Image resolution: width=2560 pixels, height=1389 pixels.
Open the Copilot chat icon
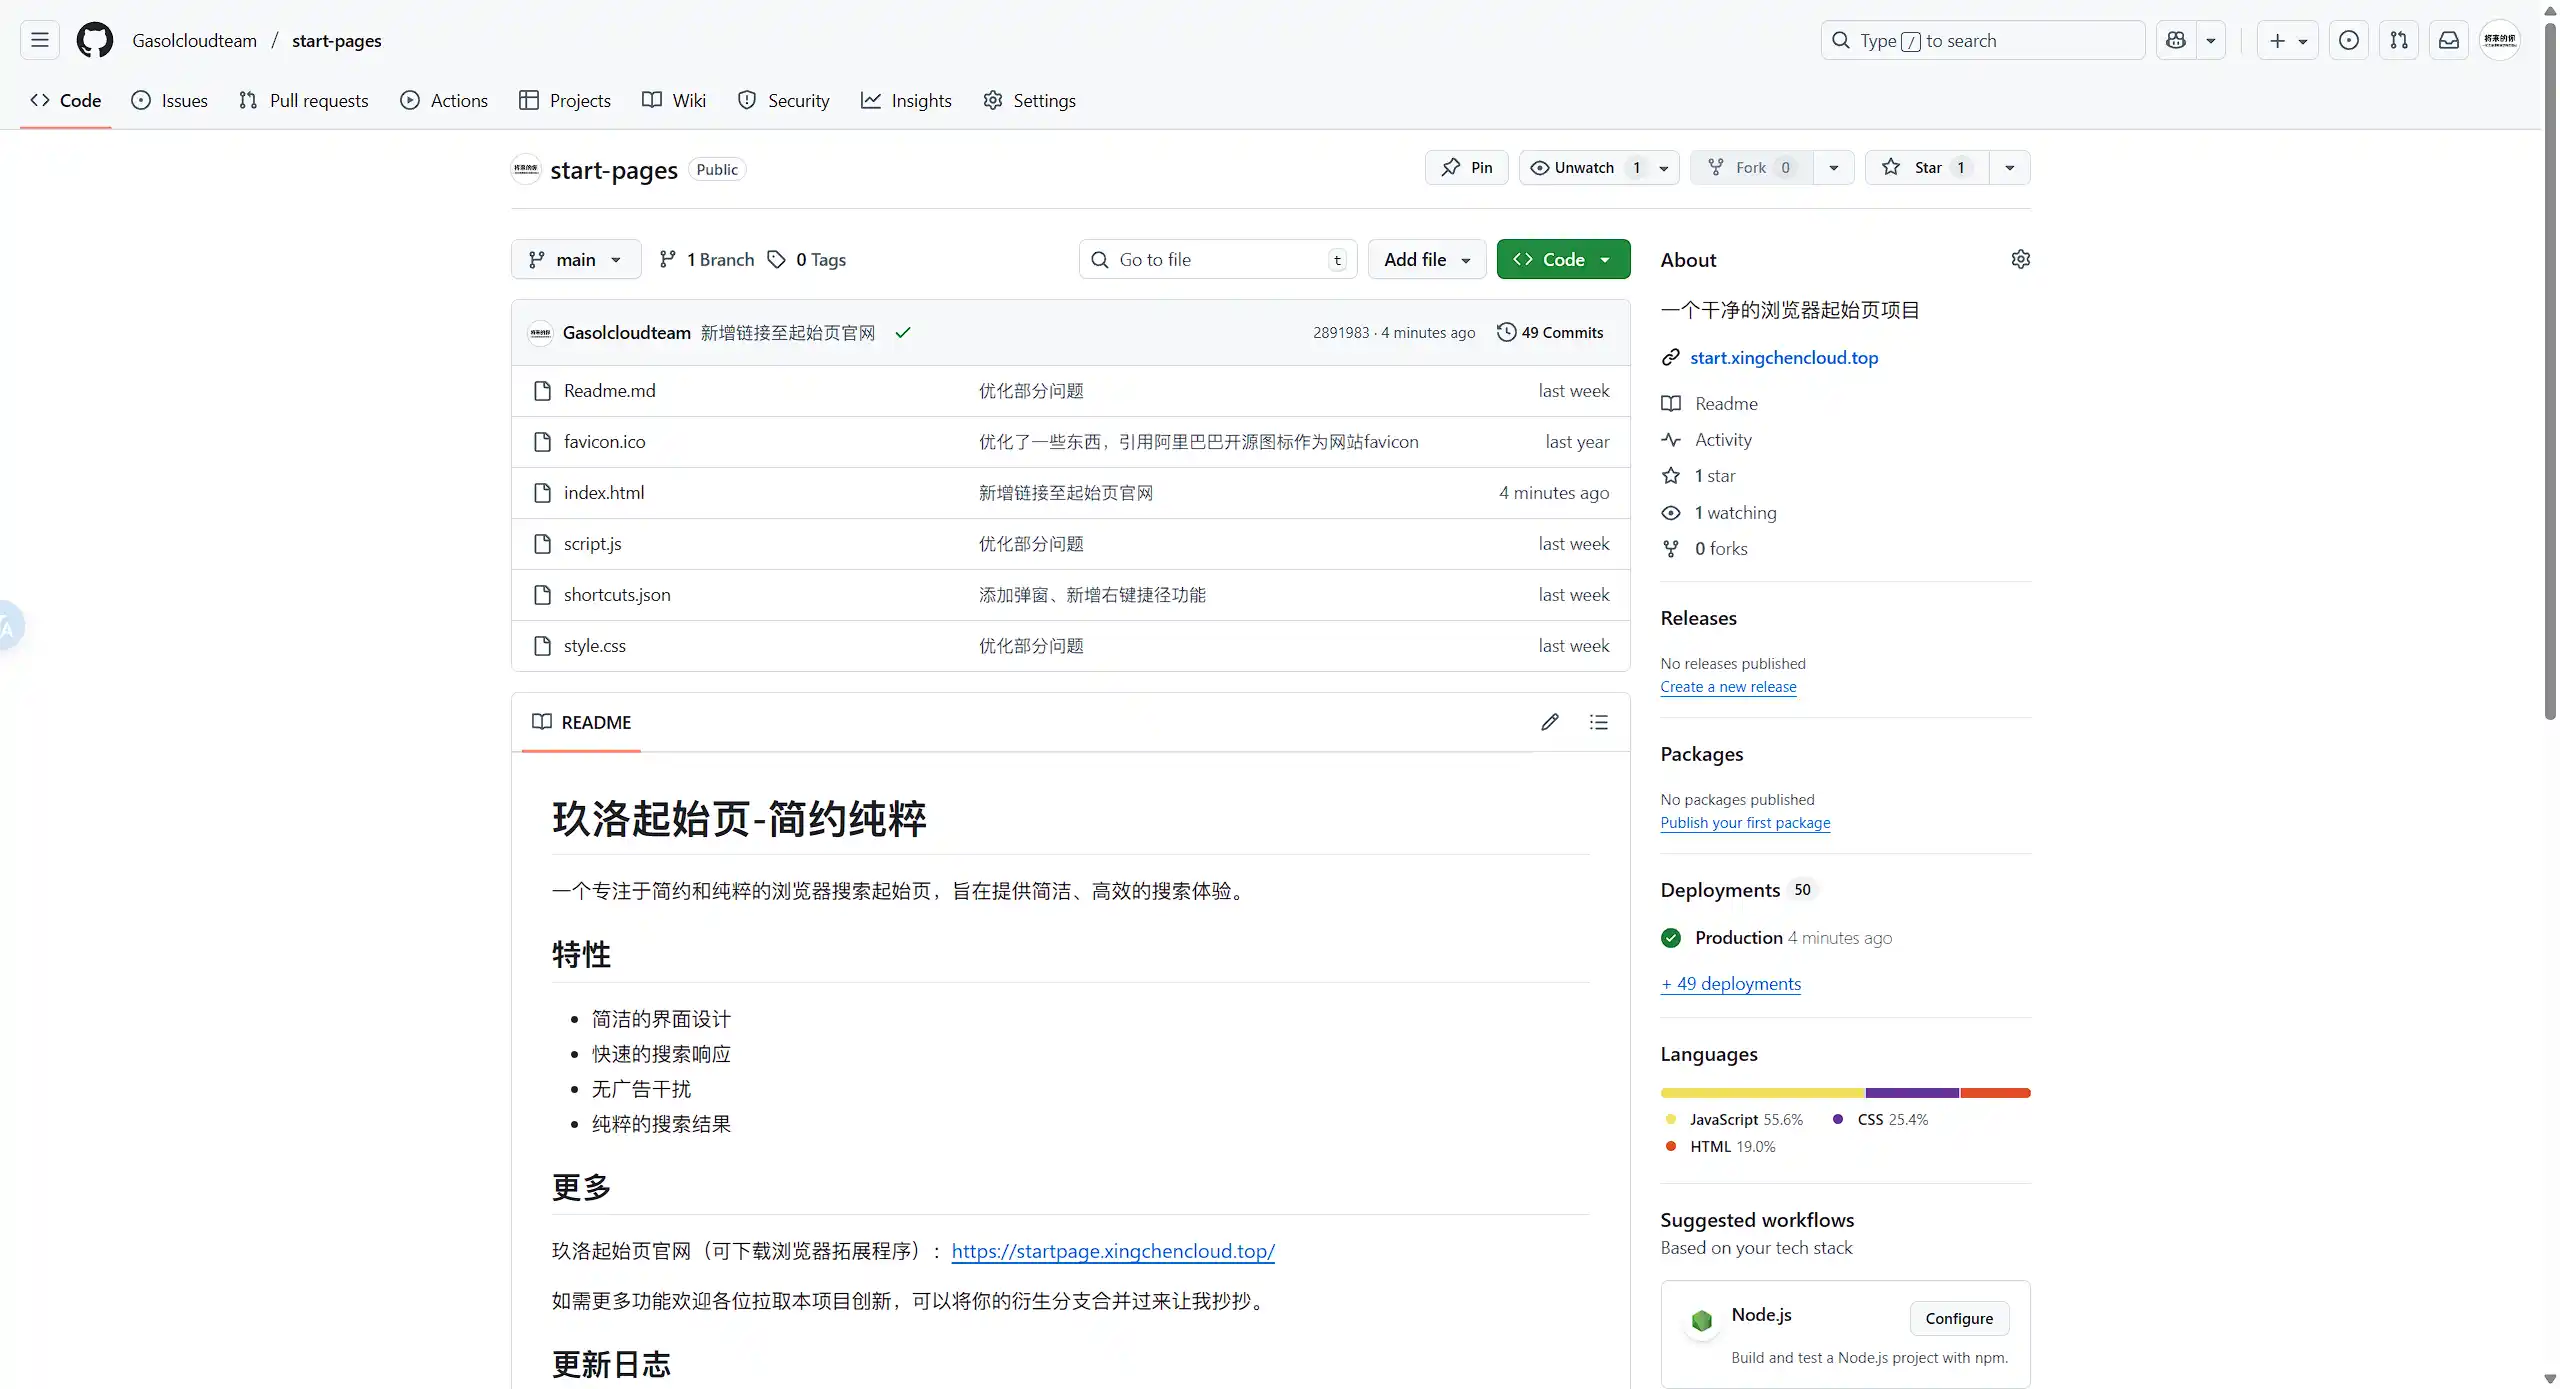coord(2176,40)
